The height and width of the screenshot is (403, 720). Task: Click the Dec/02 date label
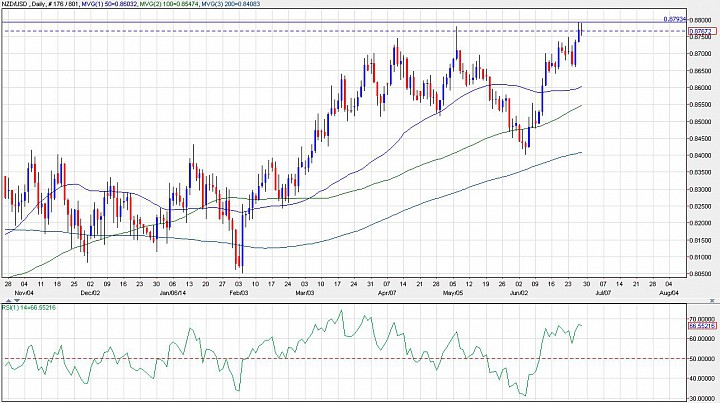click(90, 292)
